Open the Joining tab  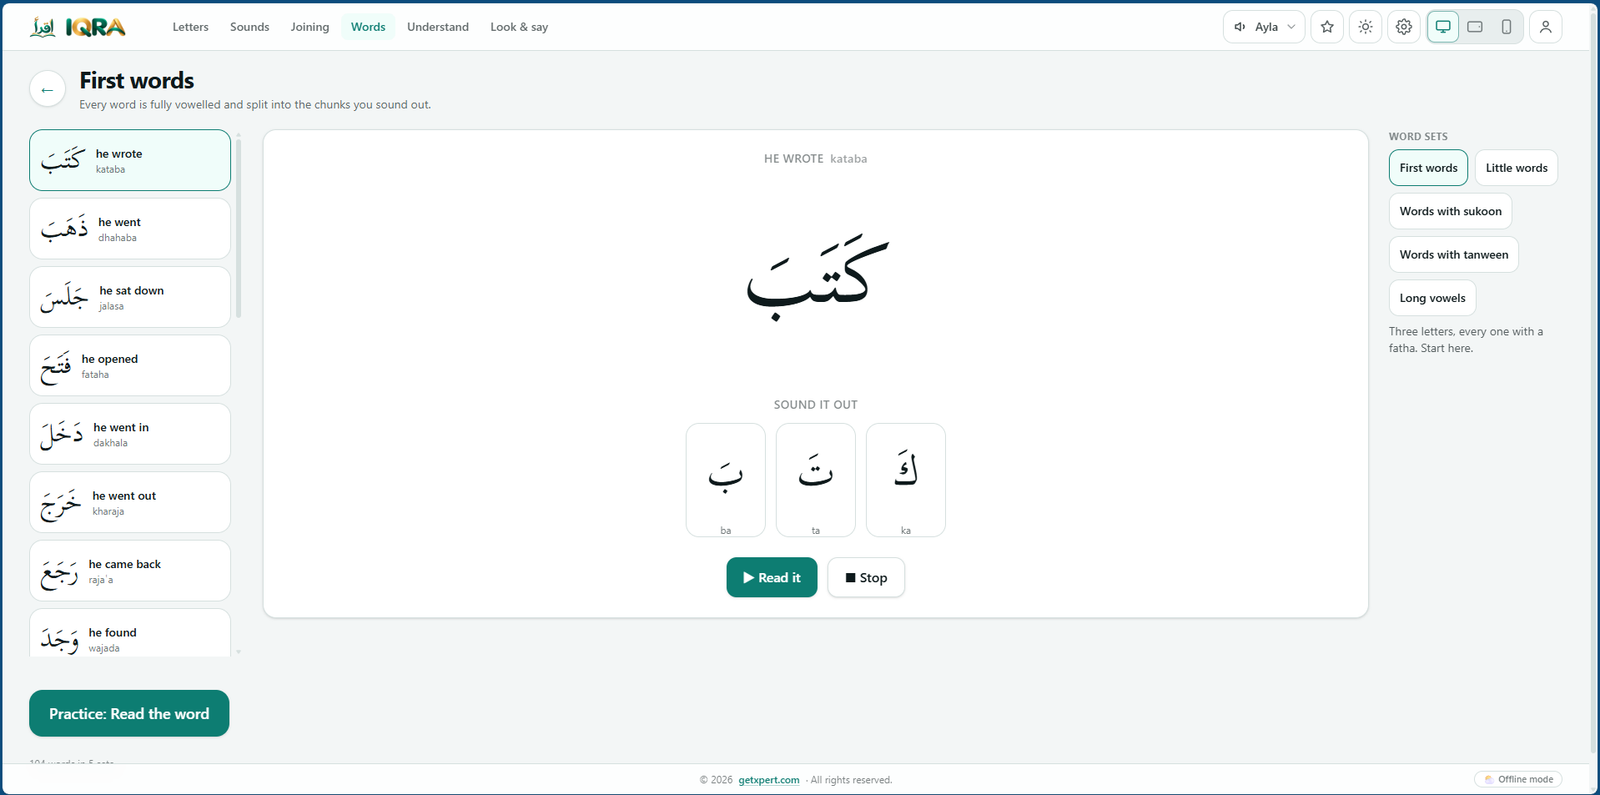click(x=310, y=27)
